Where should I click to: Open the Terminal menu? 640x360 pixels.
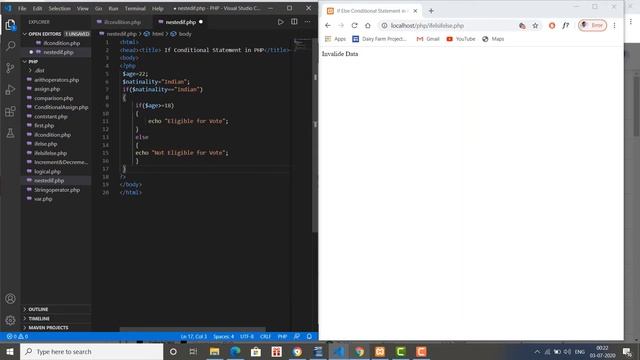point(135,8)
